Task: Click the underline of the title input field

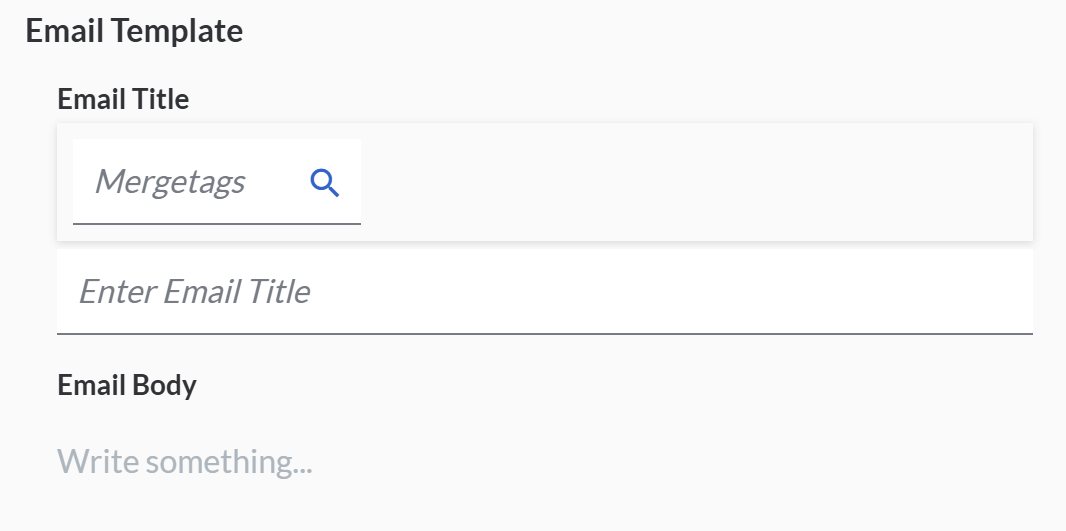Action: 544,332
